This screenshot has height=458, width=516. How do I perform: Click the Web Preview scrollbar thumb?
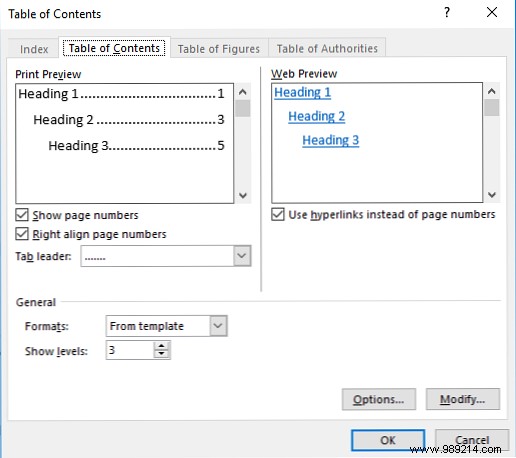pyautogui.click(x=492, y=108)
